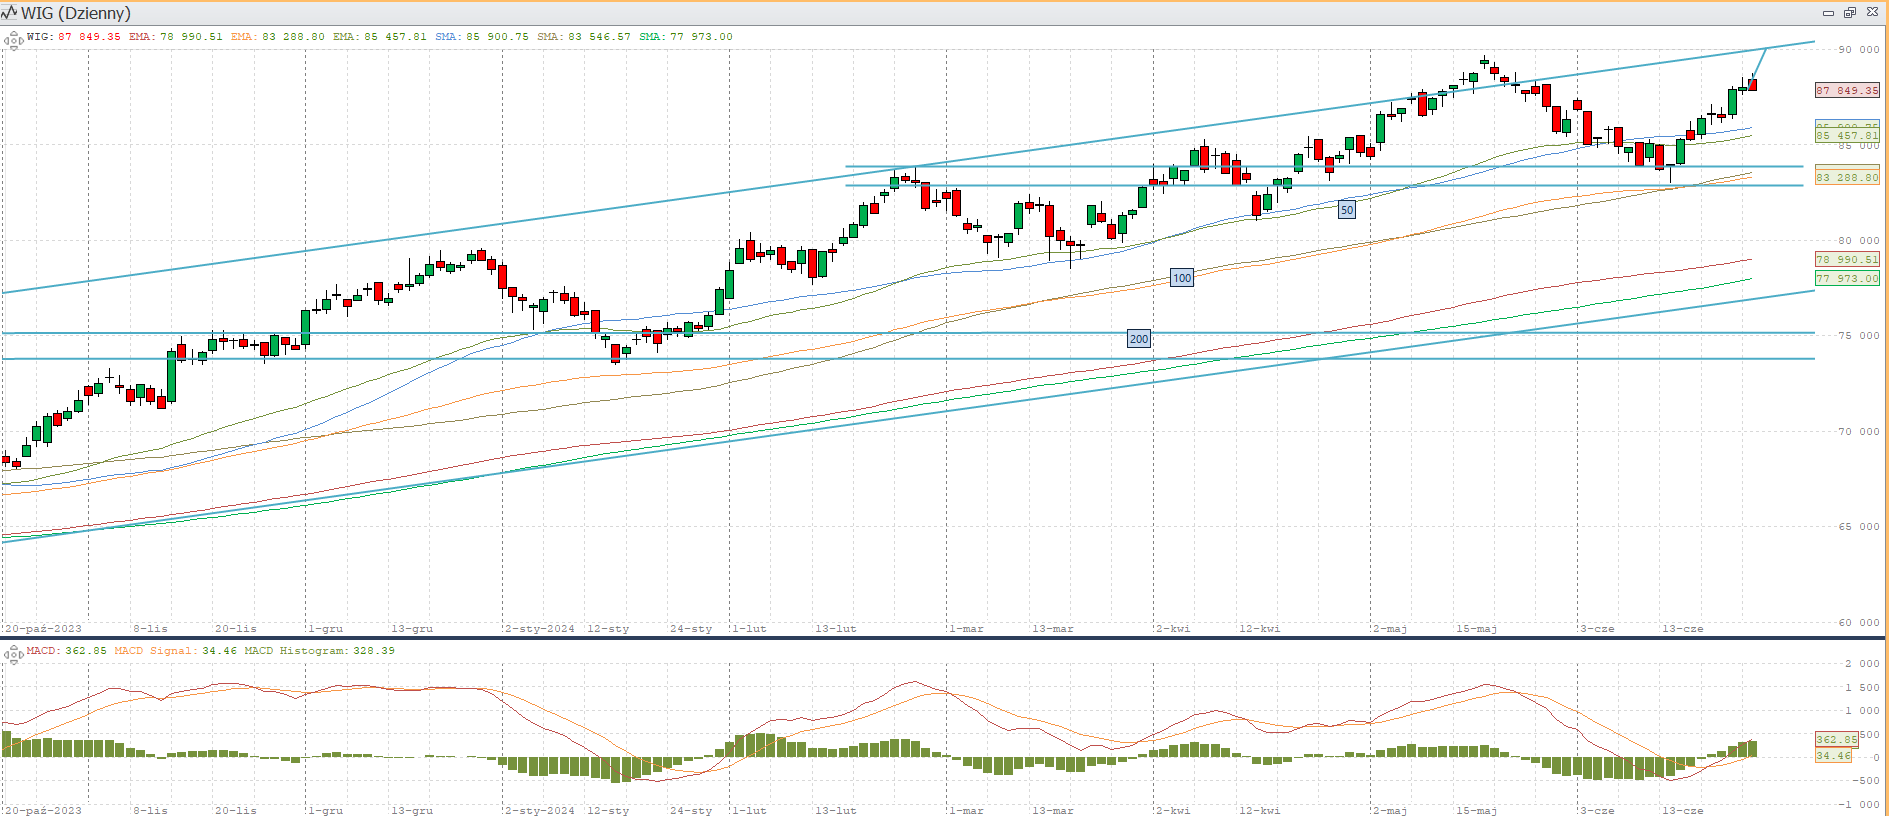1889x816 pixels.
Task: Click the navigation arrows icon on the WIG price chart
Action: pyautogui.click(x=13, y=40)
